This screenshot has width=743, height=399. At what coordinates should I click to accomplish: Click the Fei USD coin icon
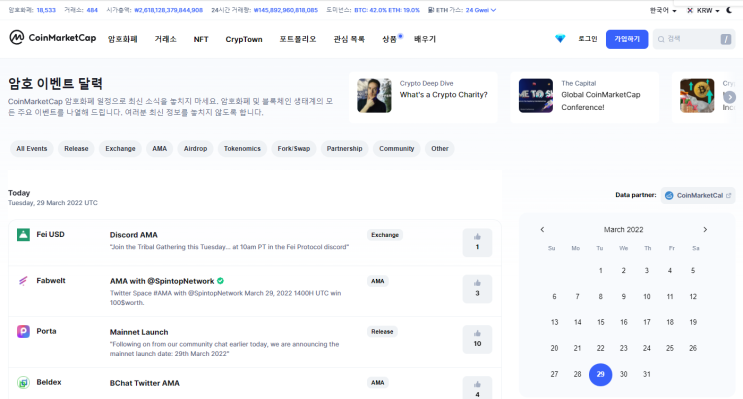tap(23, 235)
